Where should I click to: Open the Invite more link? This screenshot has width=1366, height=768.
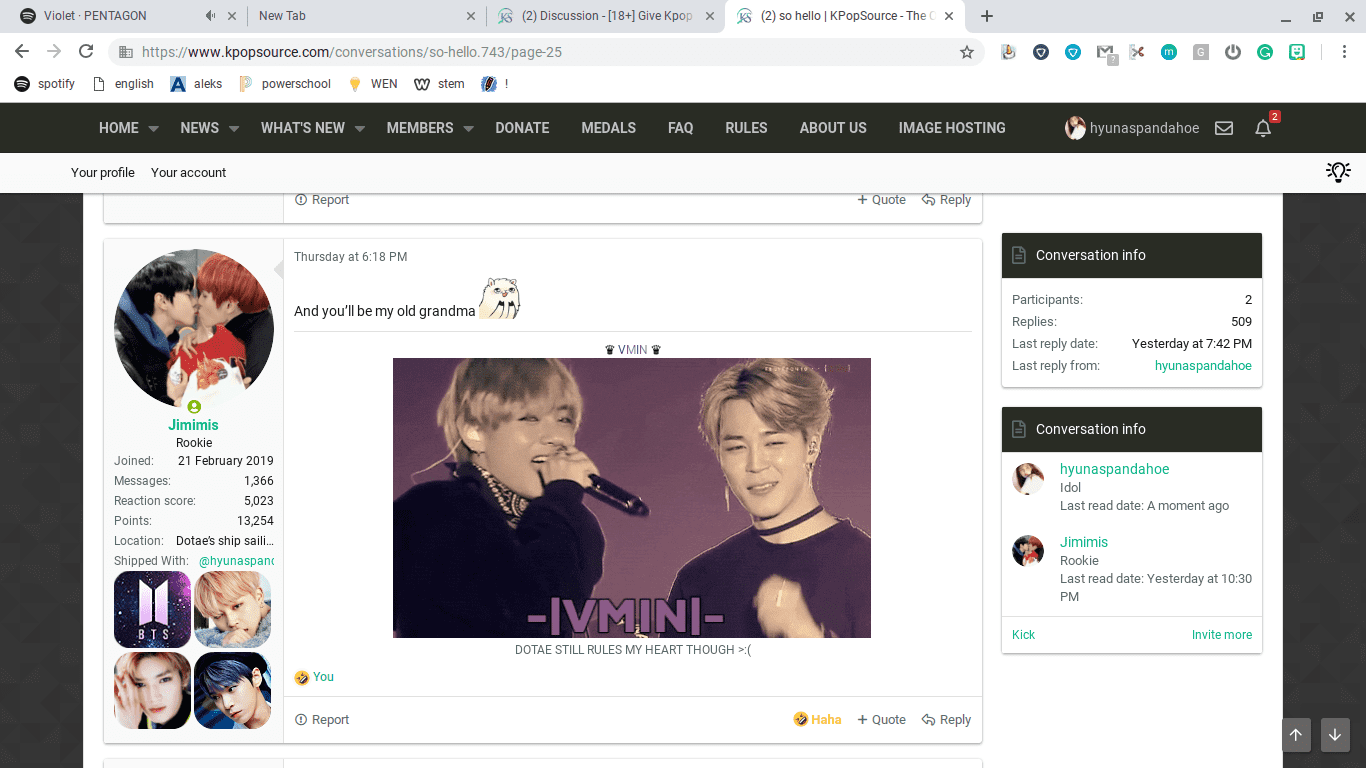coord(1221,635)
